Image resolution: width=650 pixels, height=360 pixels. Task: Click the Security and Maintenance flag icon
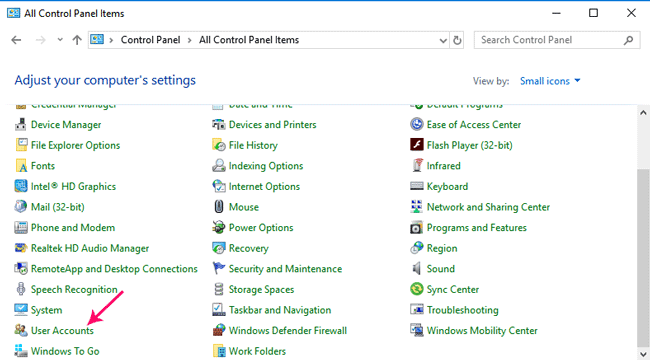point(219,268)
